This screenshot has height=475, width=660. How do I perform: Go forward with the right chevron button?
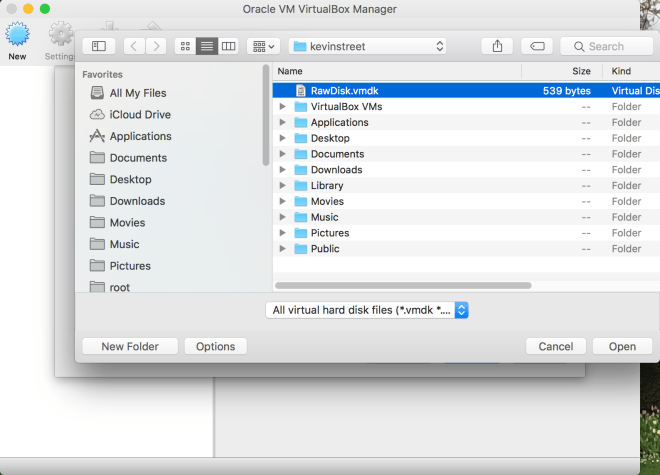tap(156, 46)
